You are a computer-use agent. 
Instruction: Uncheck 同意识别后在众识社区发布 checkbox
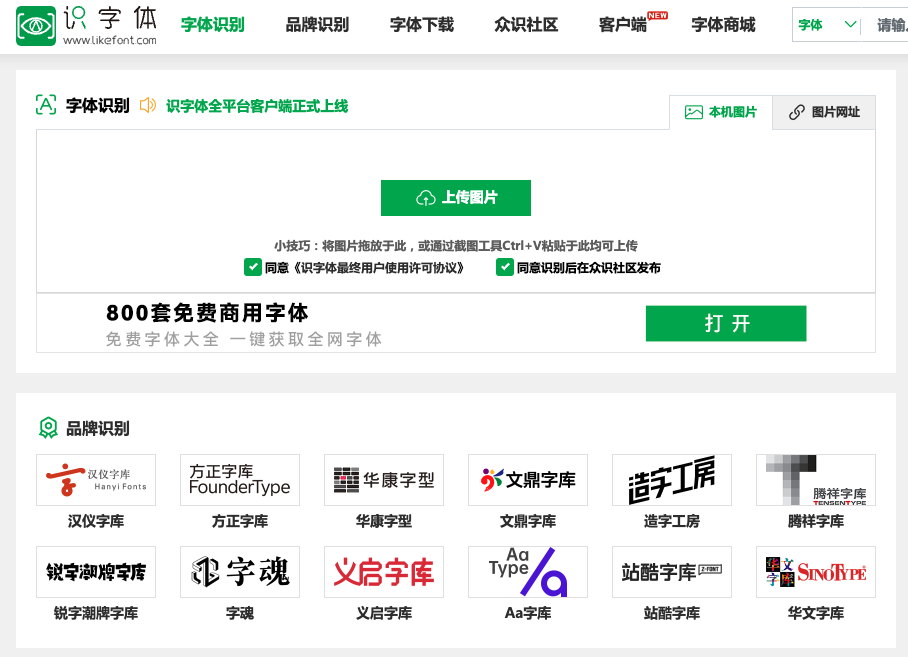coord(505,267)
